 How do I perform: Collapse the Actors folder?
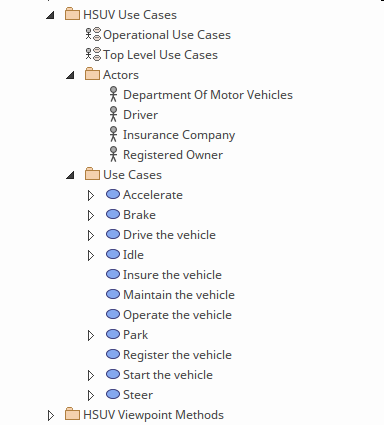(x=70, y=75)
